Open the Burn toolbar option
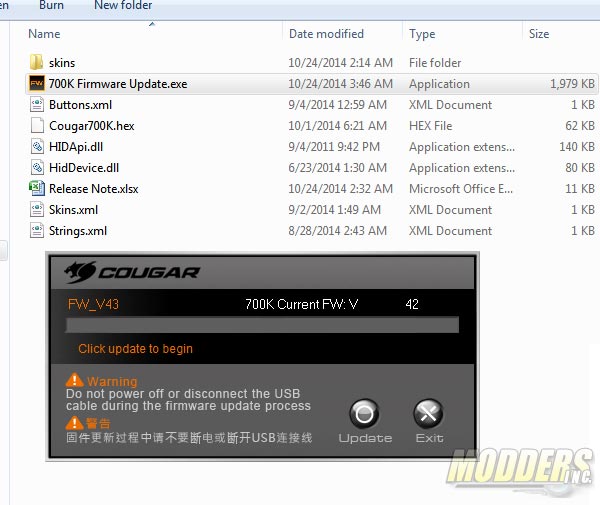Viewport: 600px width, 505px height. coord(51,5)
